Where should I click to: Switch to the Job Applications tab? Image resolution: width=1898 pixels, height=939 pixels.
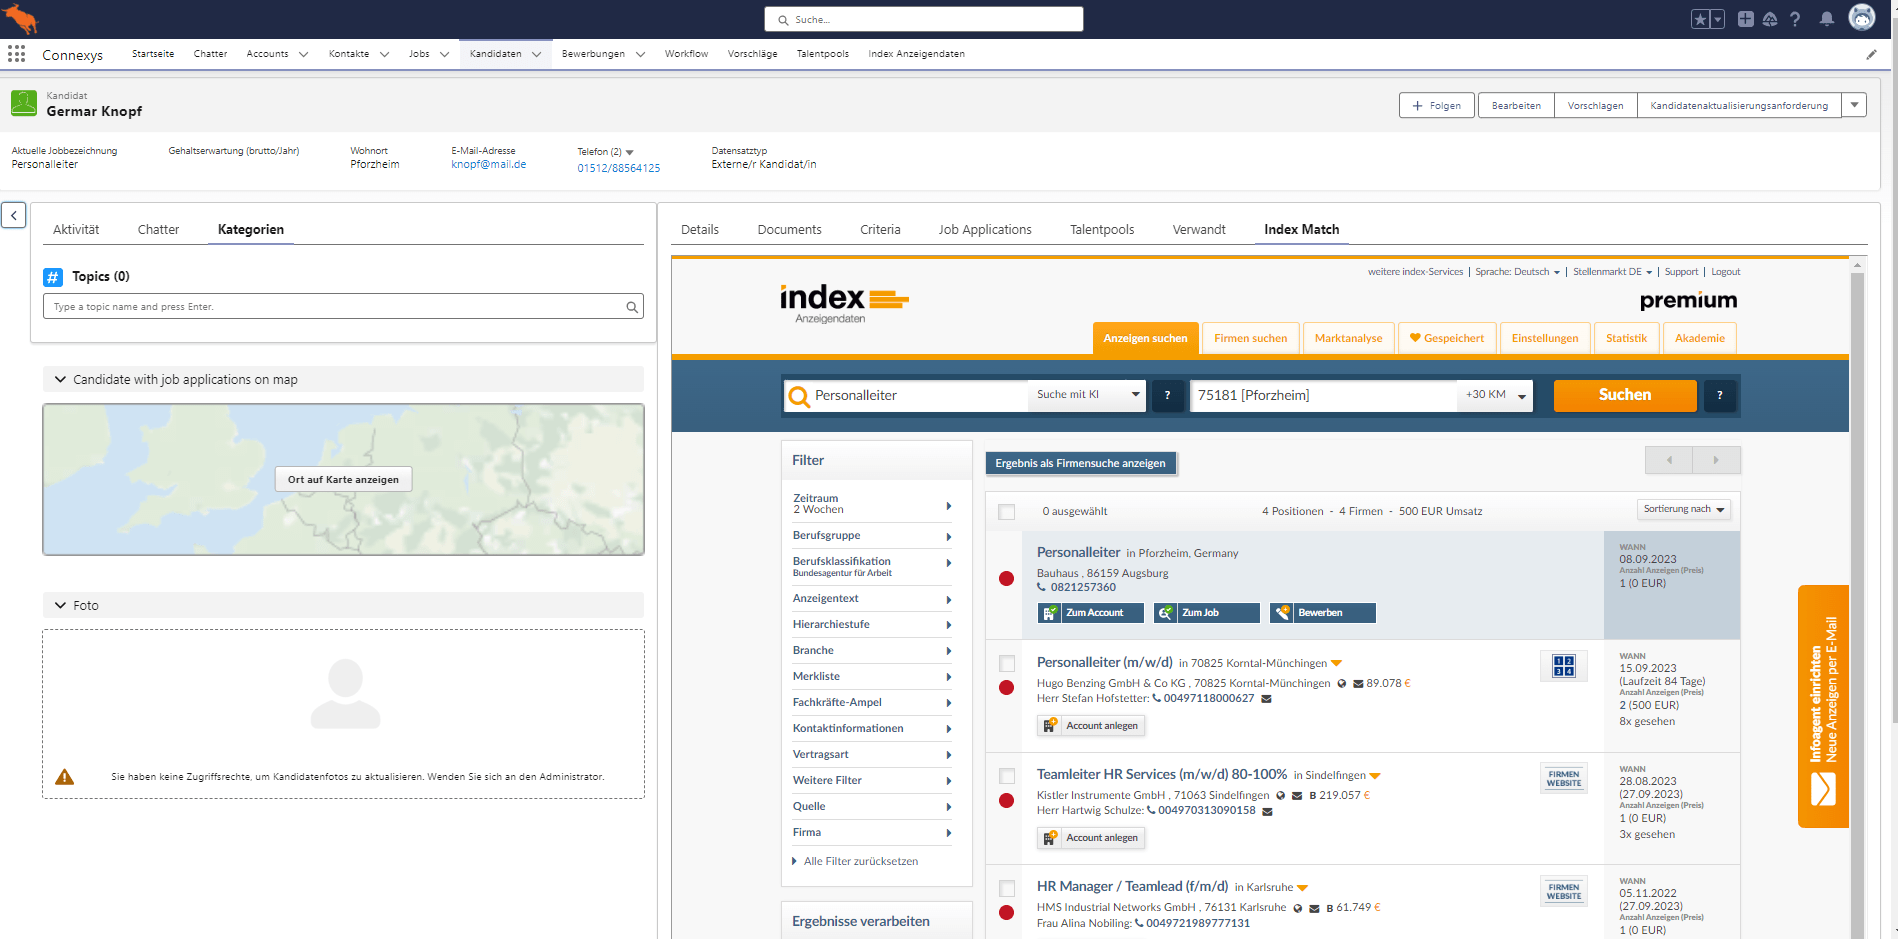click(984, 230)
